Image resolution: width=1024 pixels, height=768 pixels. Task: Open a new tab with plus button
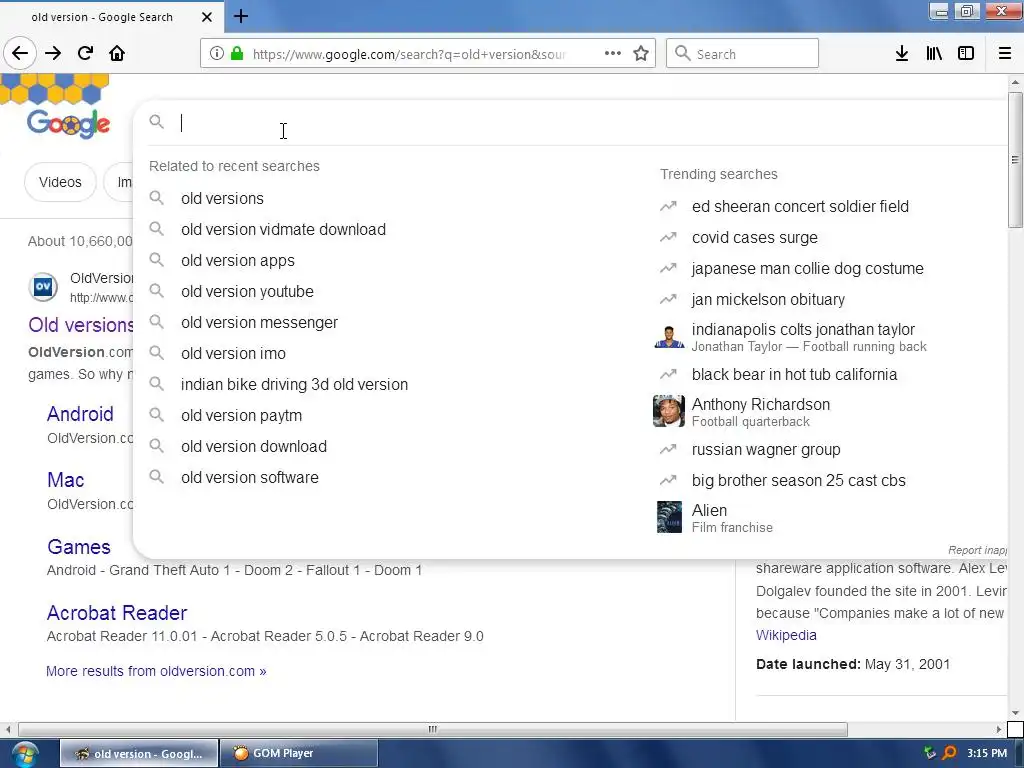point(240,16)
